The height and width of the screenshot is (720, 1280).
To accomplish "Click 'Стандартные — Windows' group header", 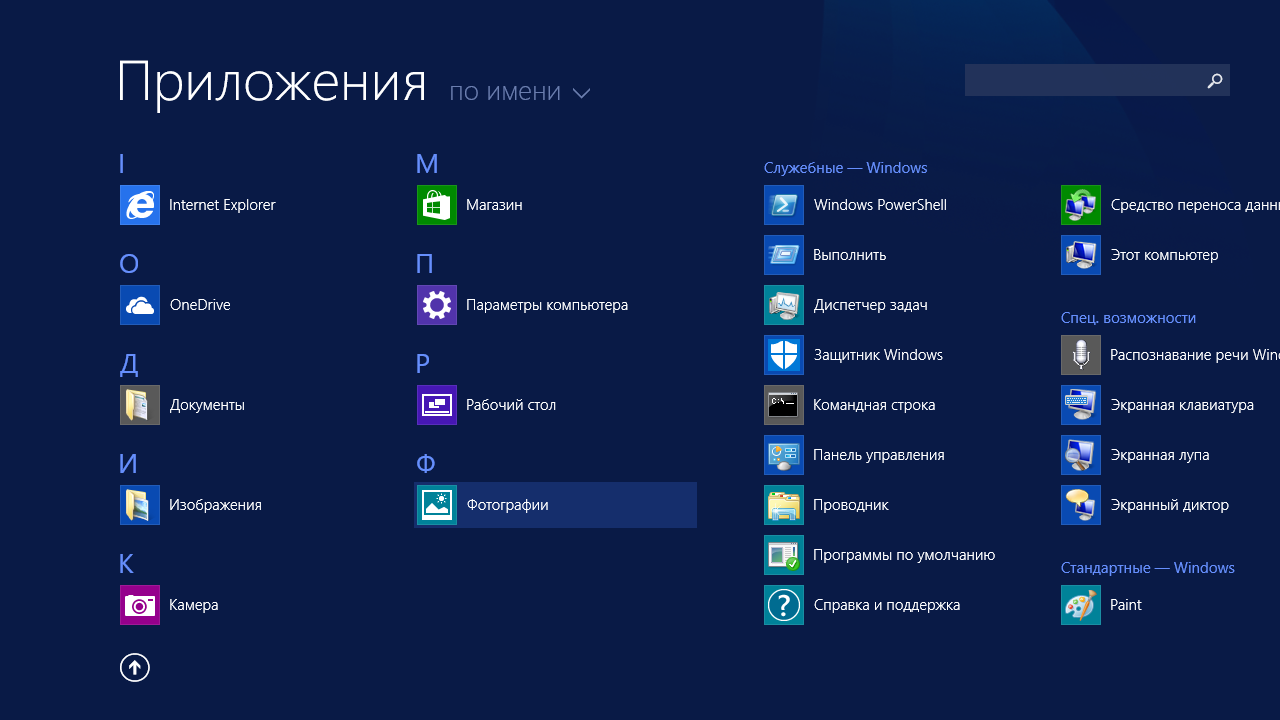I will coord(1148,568).
